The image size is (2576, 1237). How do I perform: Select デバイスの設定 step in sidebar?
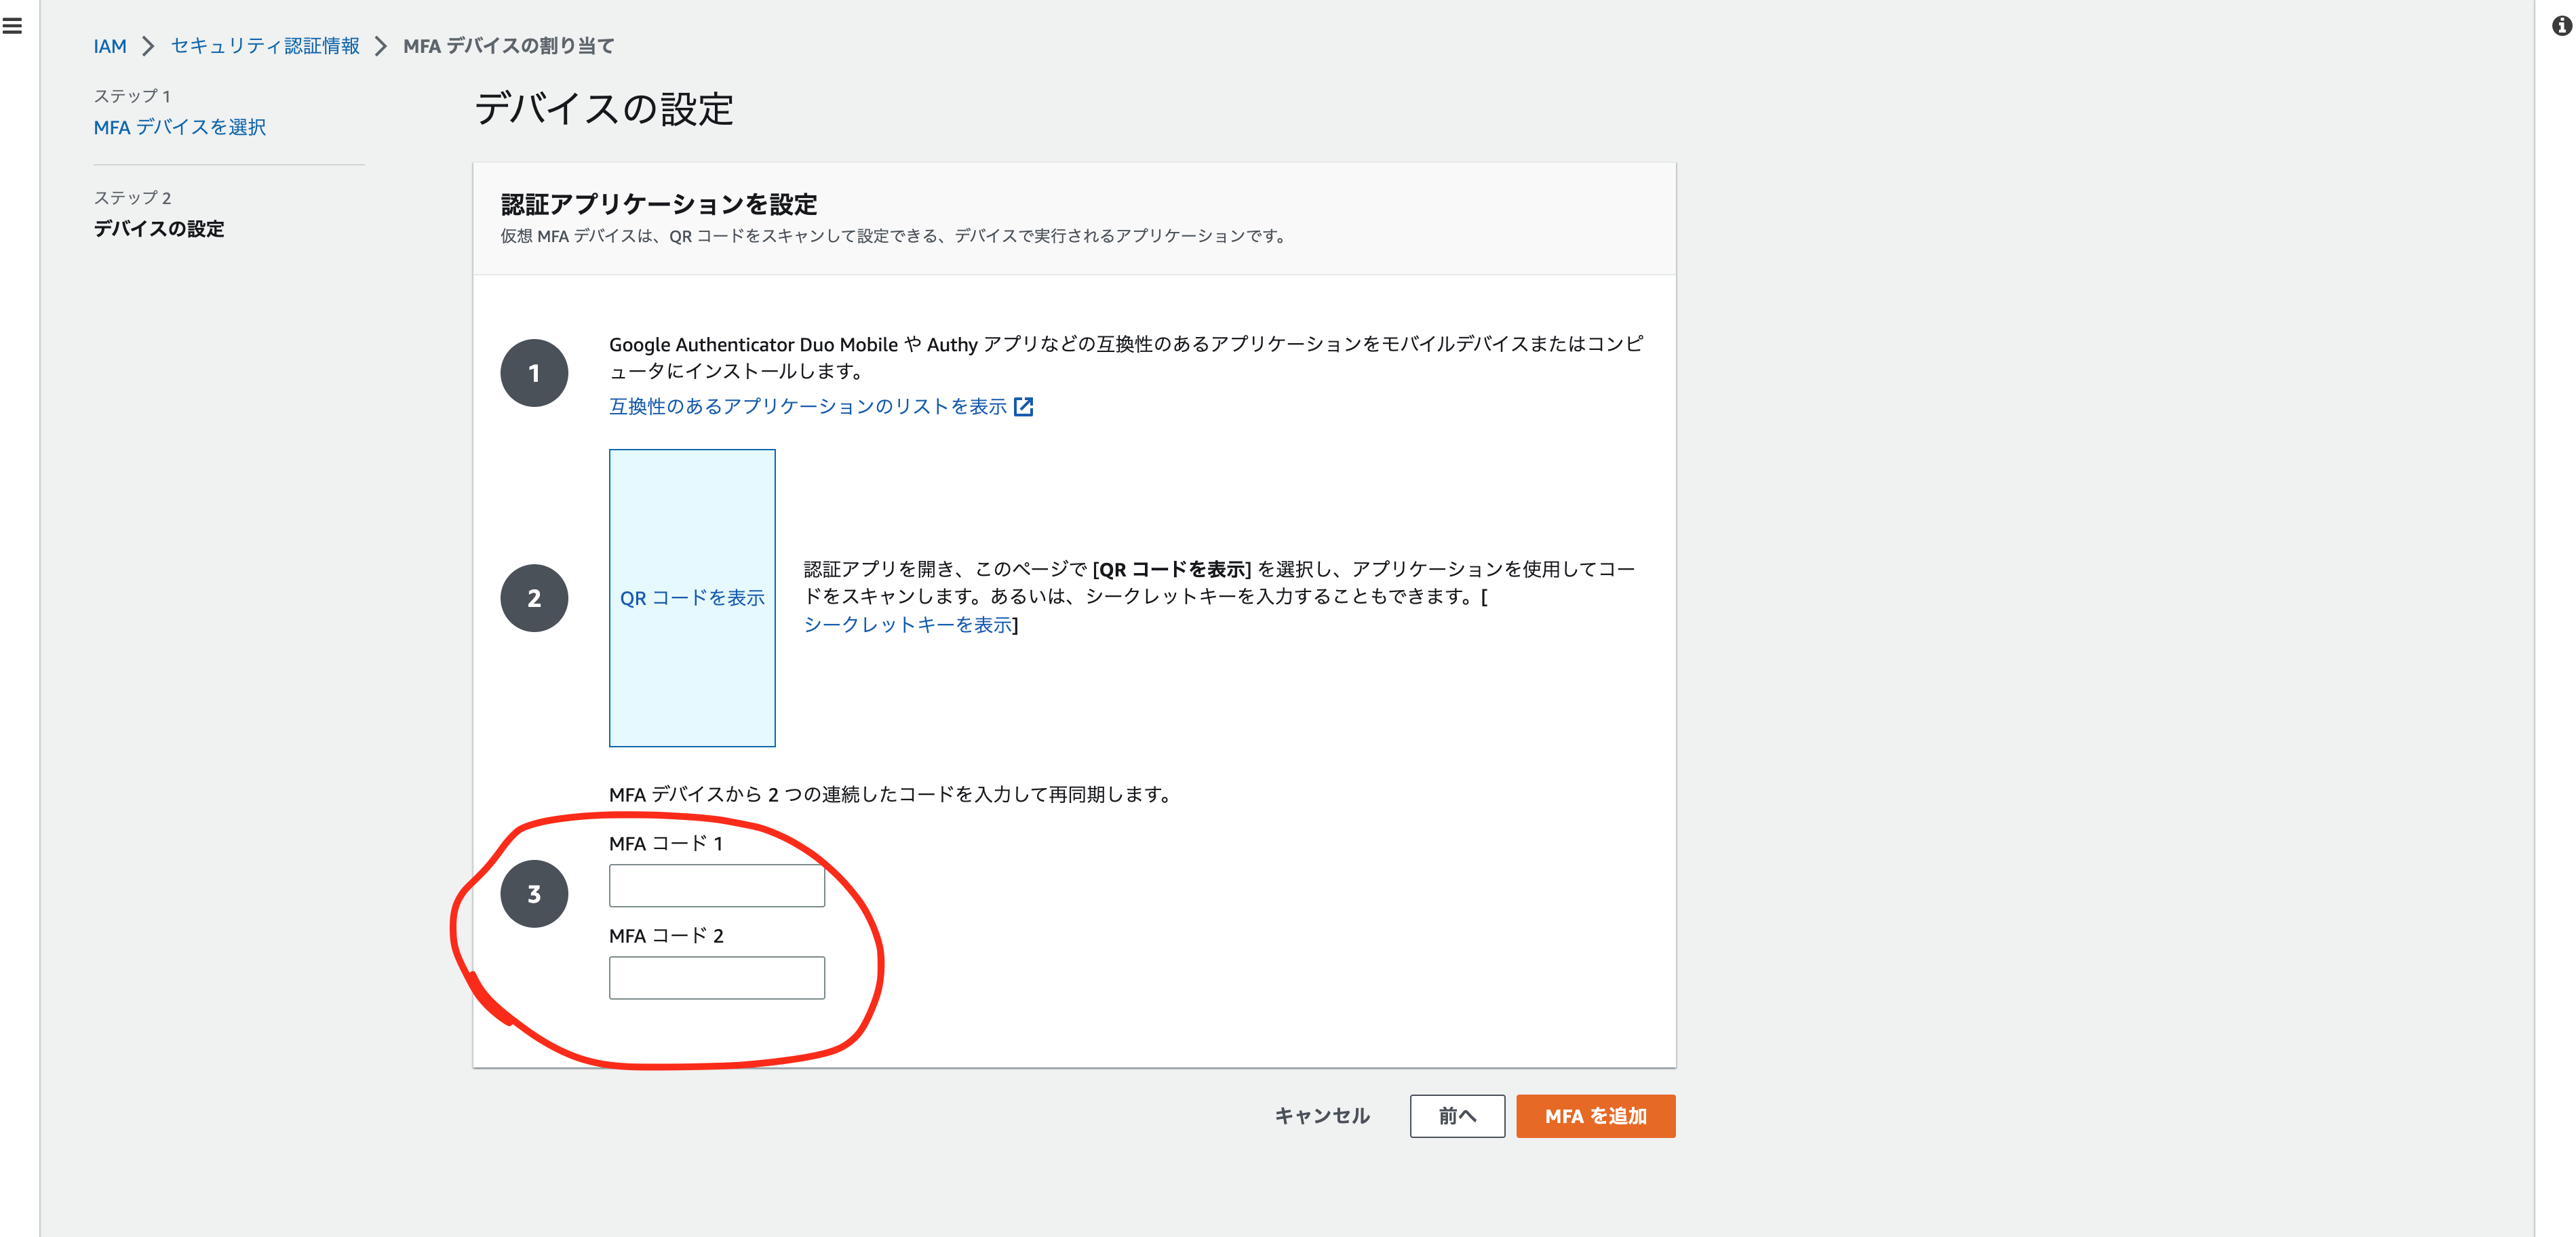click(x=159, y=229)
